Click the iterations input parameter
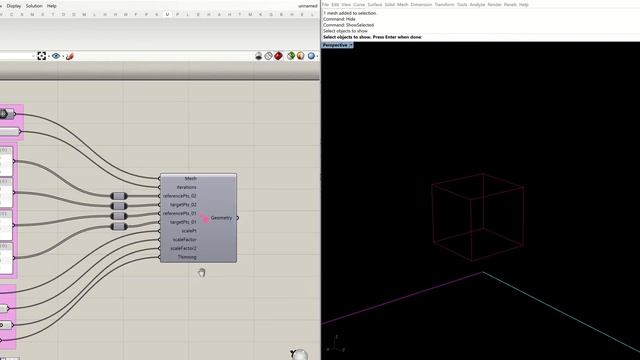The image size is (640, 360). tap(186, 187)
